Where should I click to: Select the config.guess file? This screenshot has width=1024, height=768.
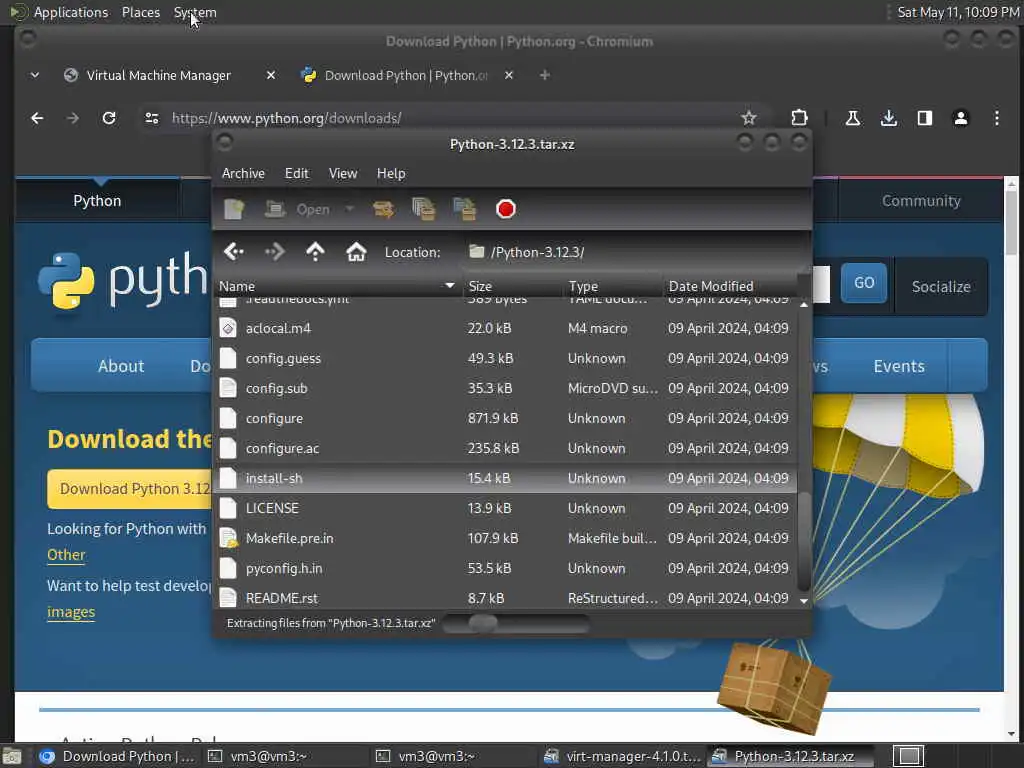click(x=505, y=358)
